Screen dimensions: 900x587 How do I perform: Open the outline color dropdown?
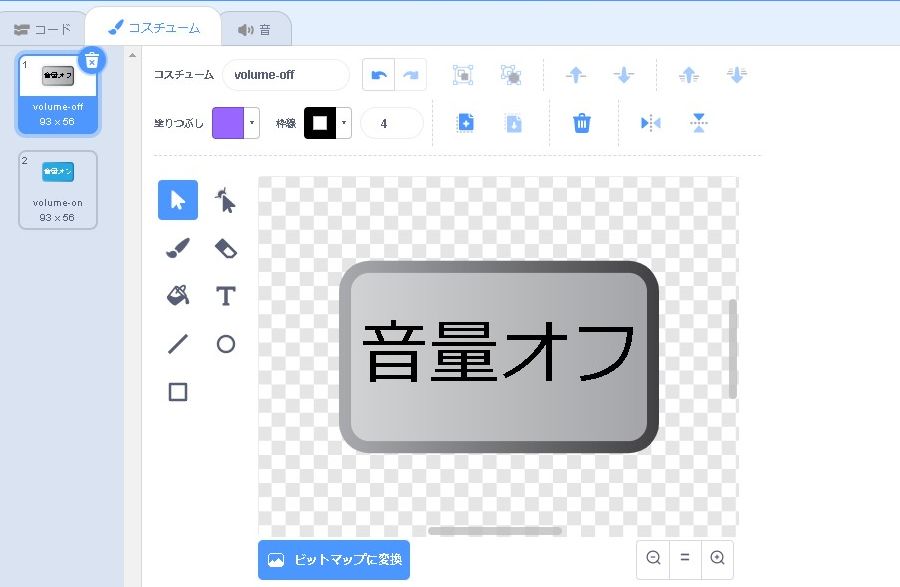[x=328, y=123]
